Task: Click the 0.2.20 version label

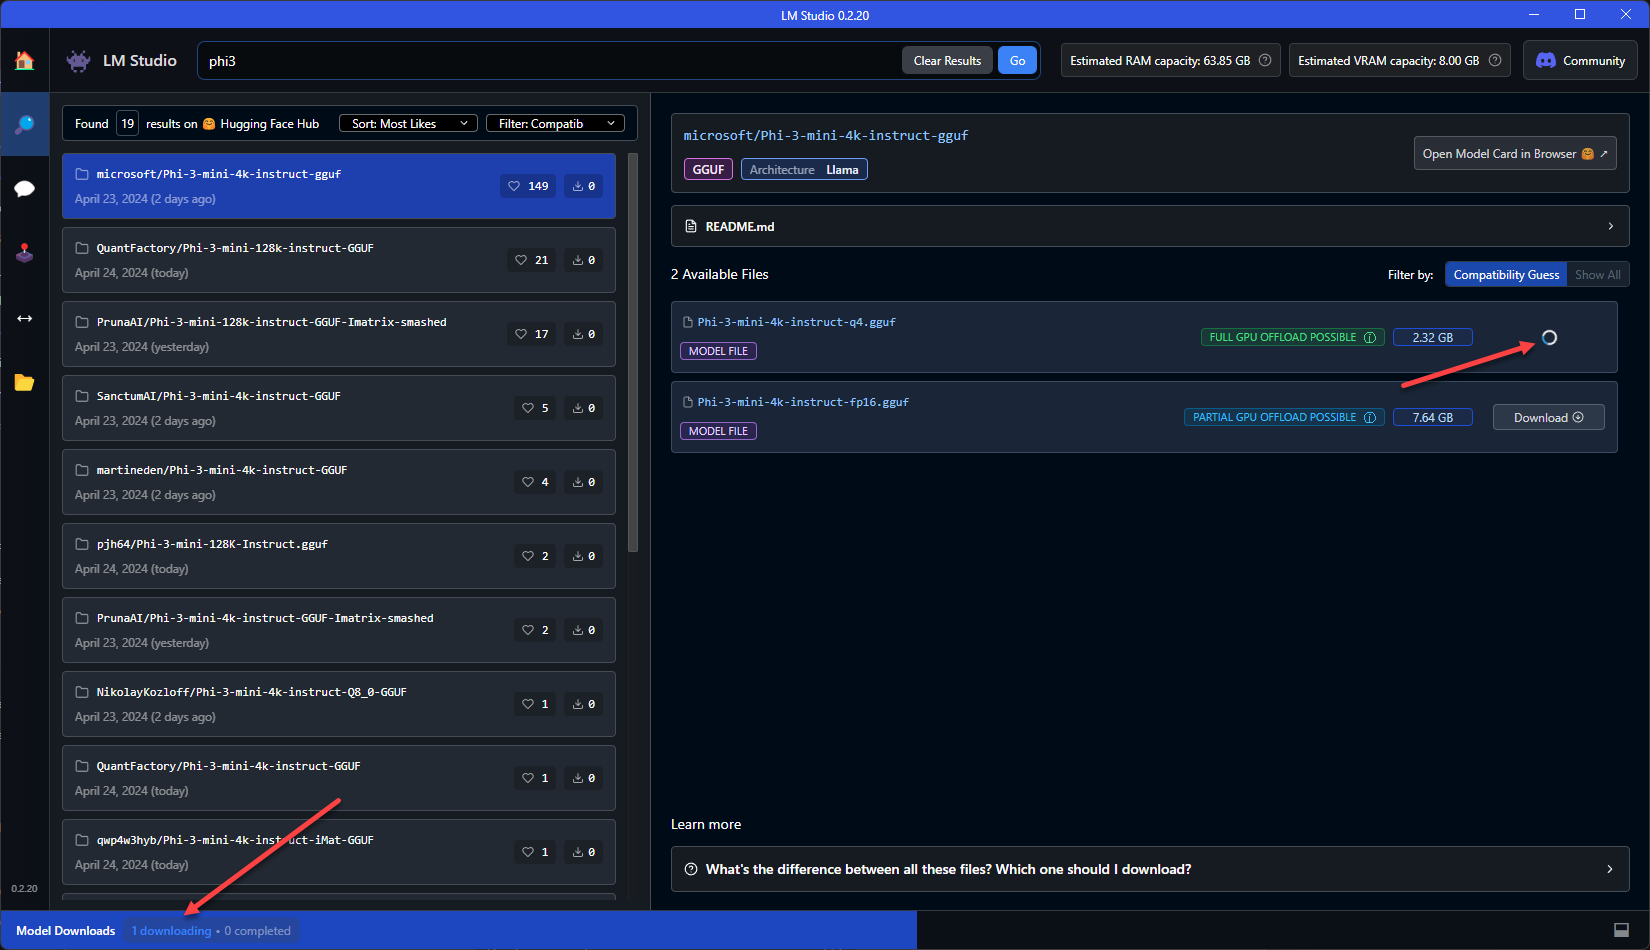Action: tap(24, 888)
